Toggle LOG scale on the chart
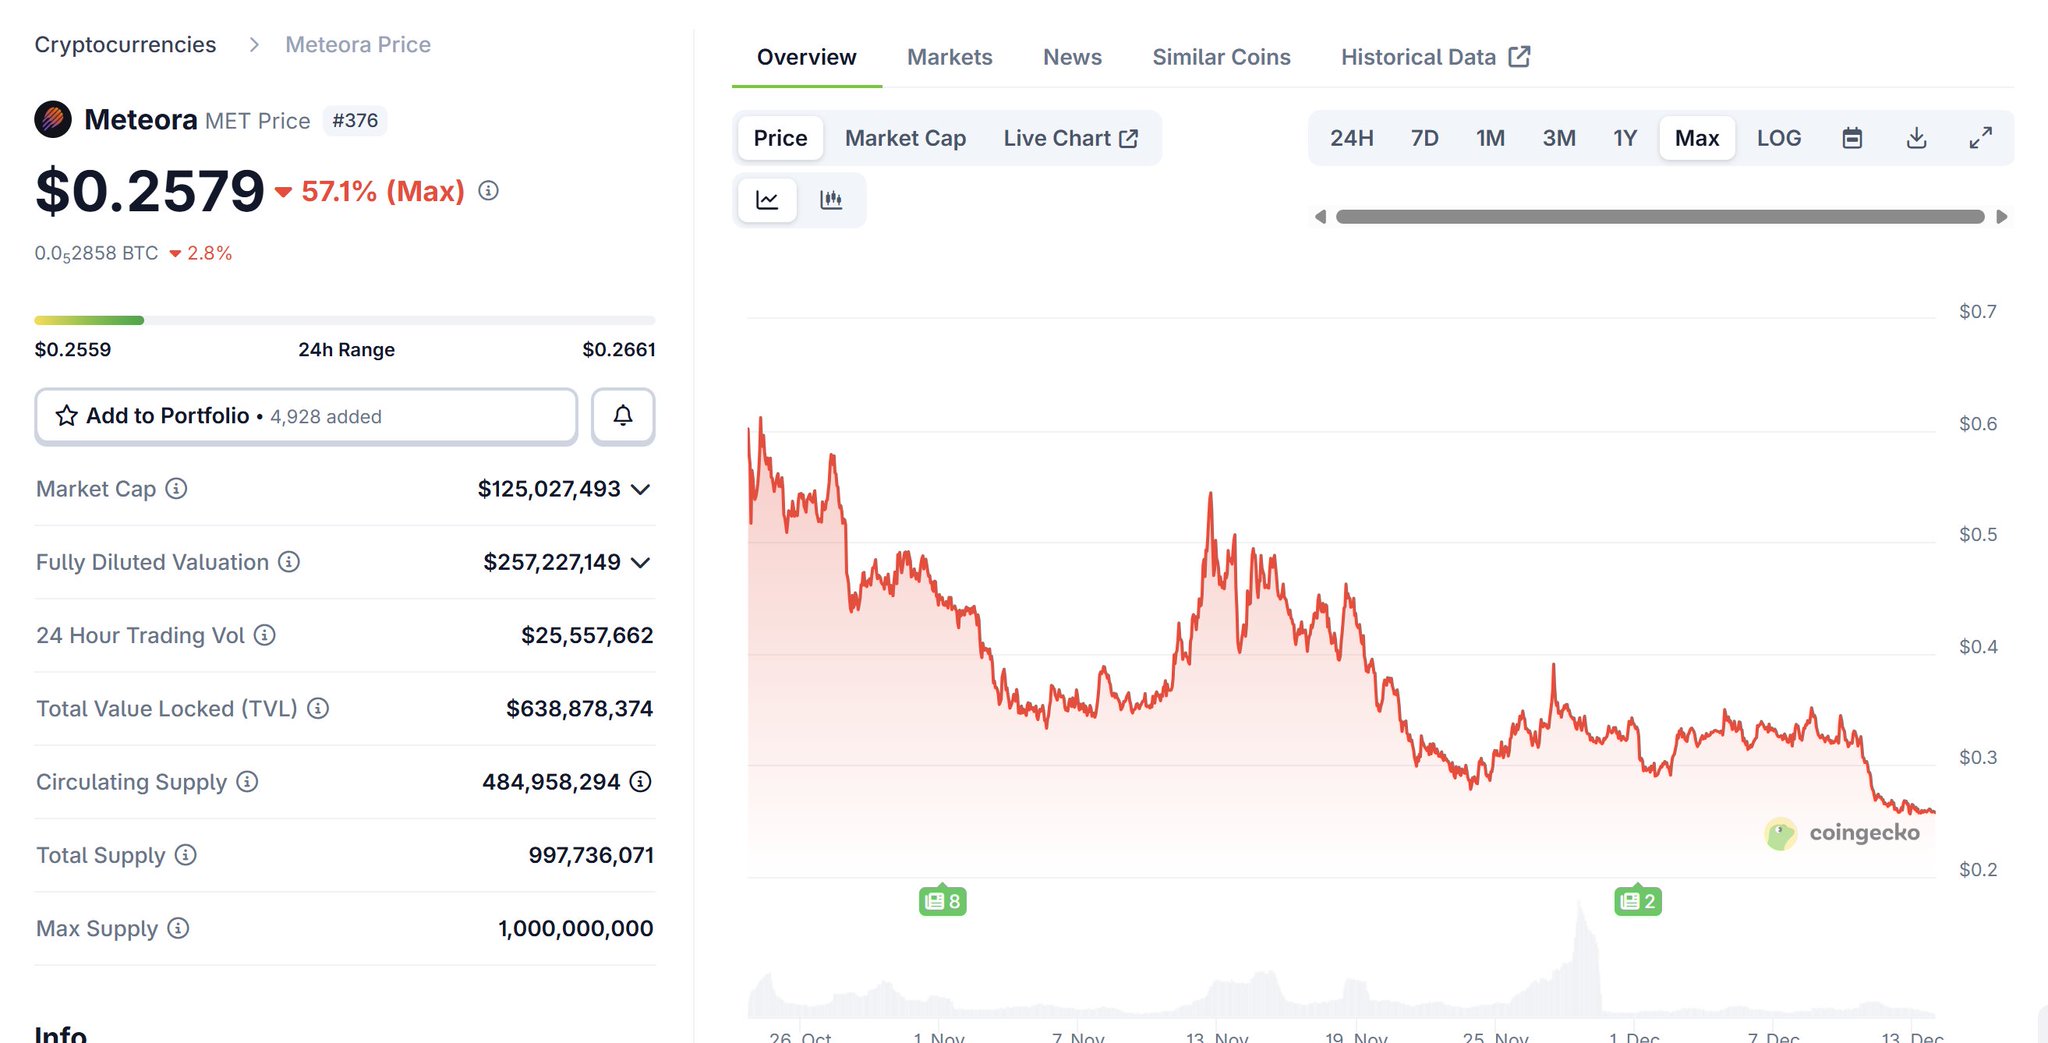The image size is (2048, 1043). click(x=1778, y=138)
